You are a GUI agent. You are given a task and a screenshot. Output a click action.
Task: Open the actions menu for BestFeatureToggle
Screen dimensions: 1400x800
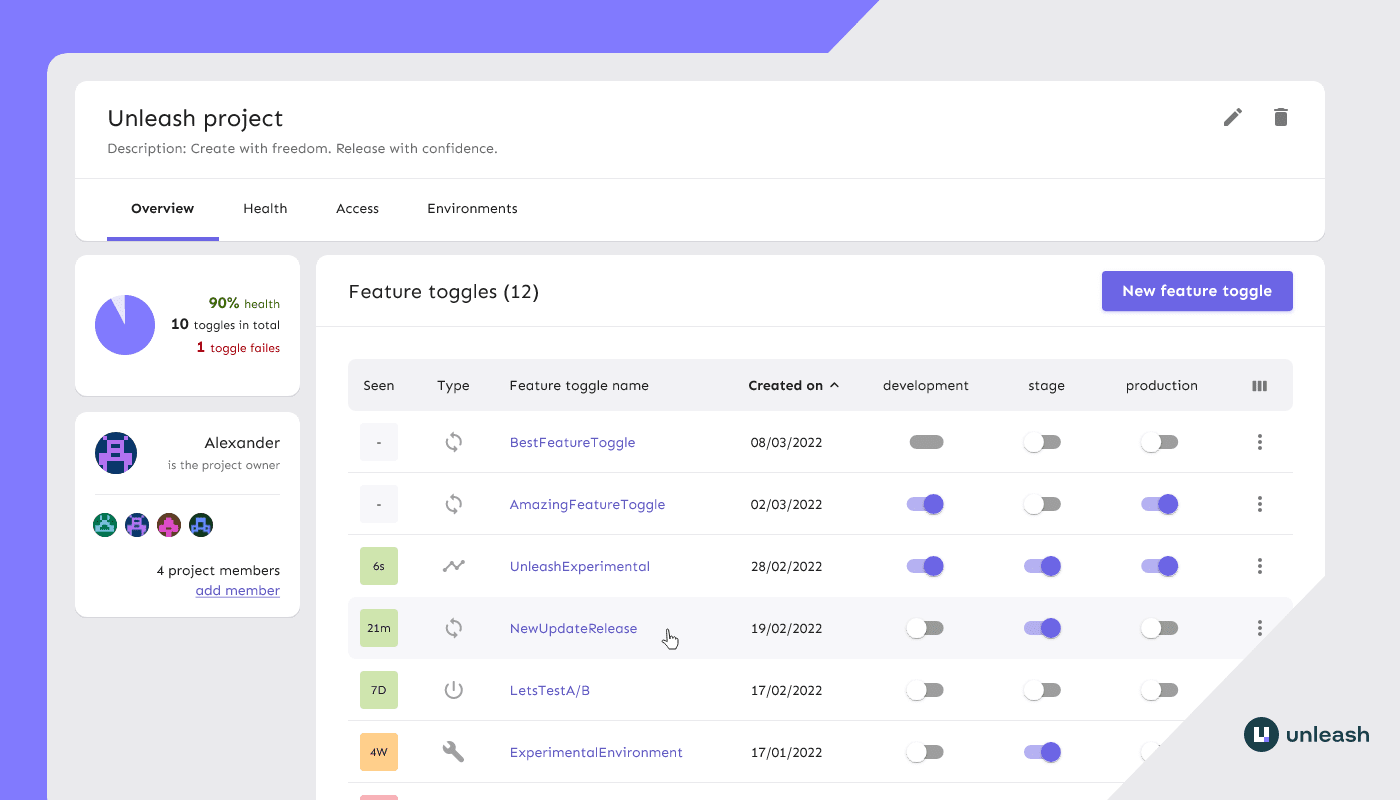[x=1260, y=441]
